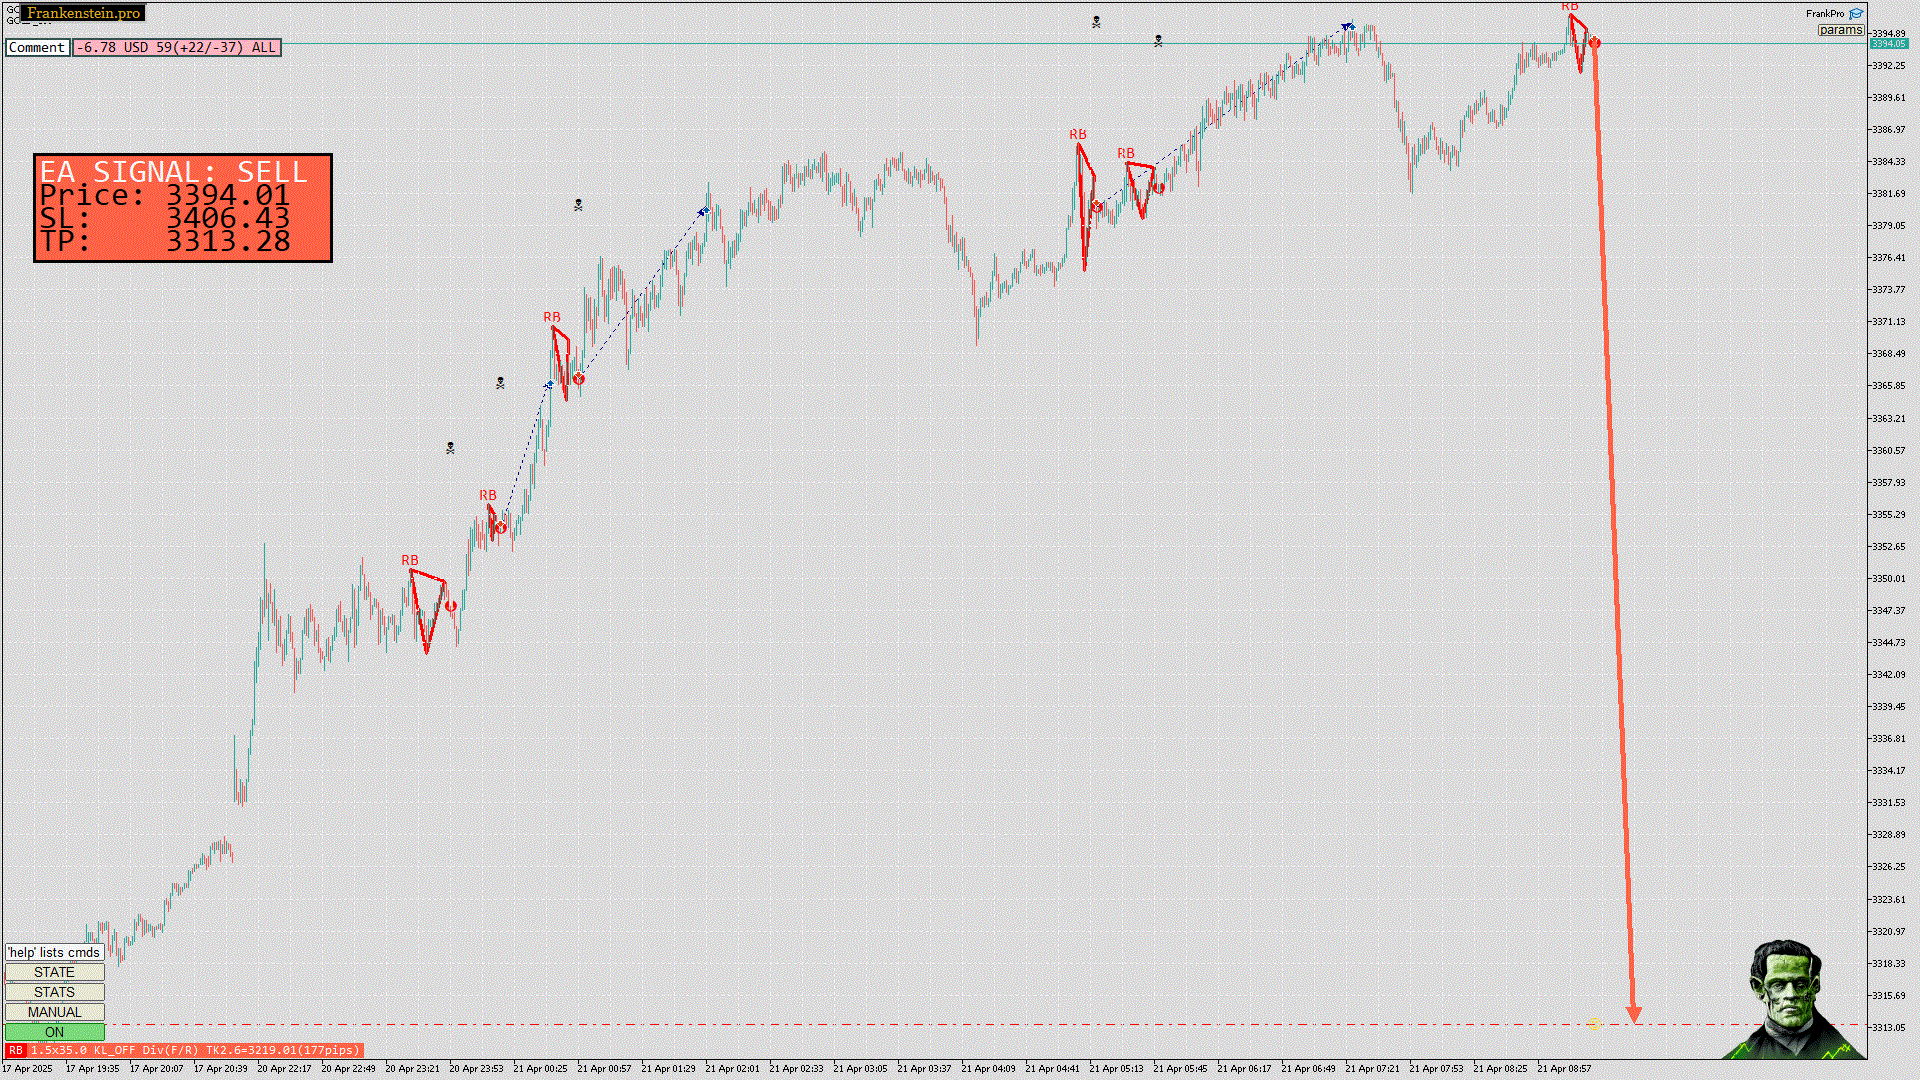Click the 'help' lists cmds input field
The width and height of the screenshot is (1920, 1080).
(x=54, y=952)
